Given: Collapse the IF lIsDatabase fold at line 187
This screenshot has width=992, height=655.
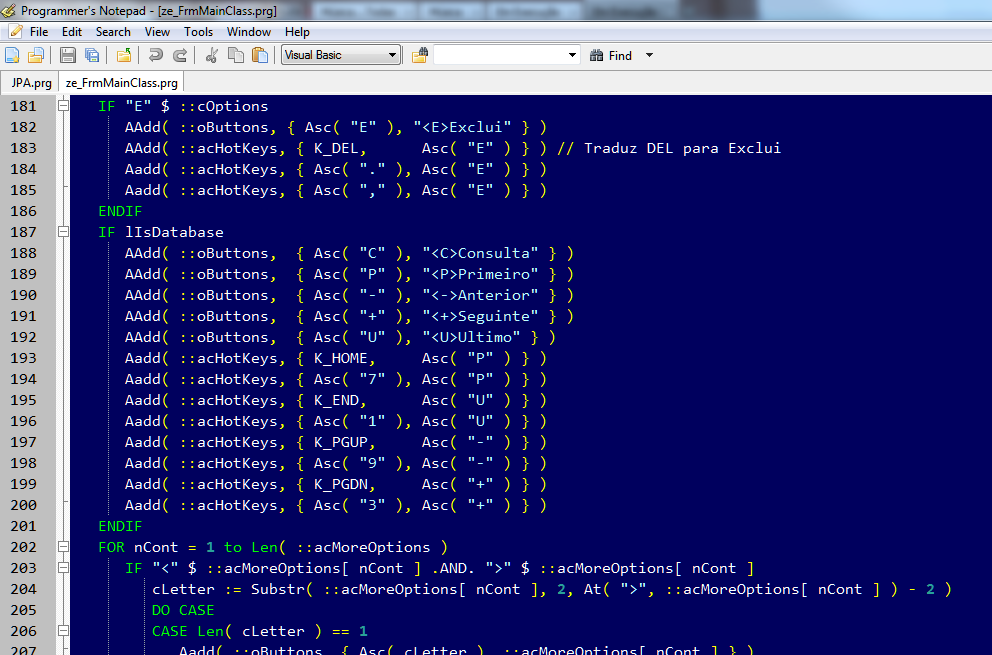Looking at the screenshot, I should (x=63, y=232).
